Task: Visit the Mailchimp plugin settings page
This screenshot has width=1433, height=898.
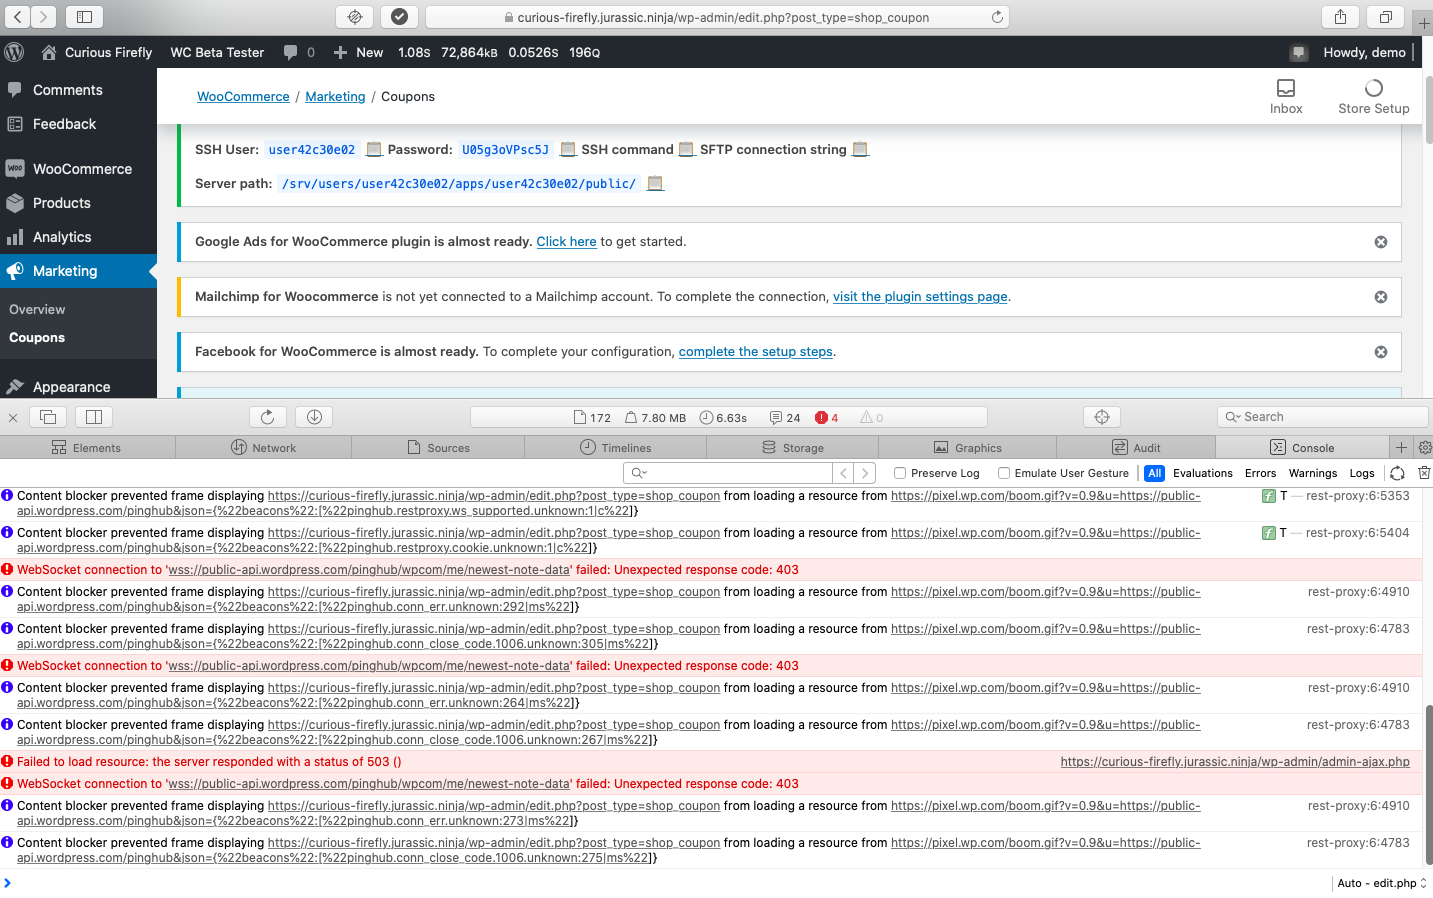Action: (919, 296)
